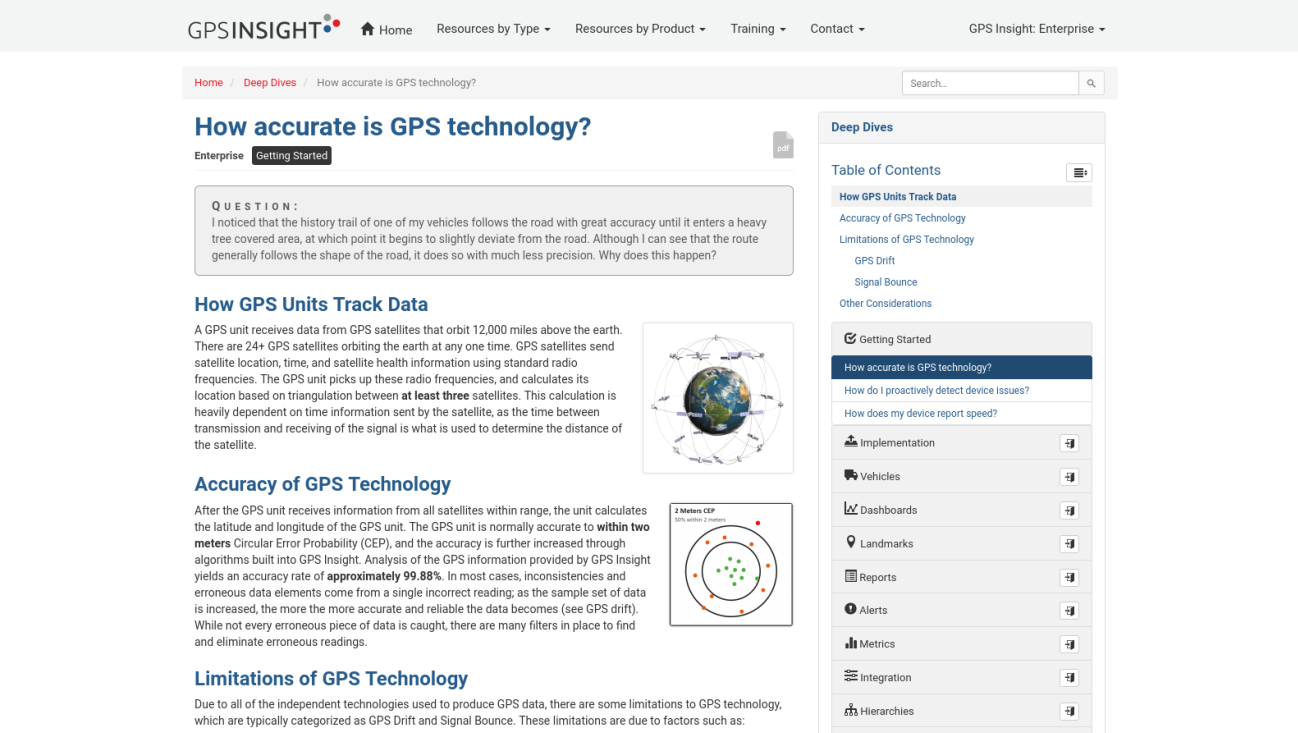The height and width of the screenshot is (733, 1298).
Task: Expand Reports with its arrow icon
Action: tap(1069, 578)
